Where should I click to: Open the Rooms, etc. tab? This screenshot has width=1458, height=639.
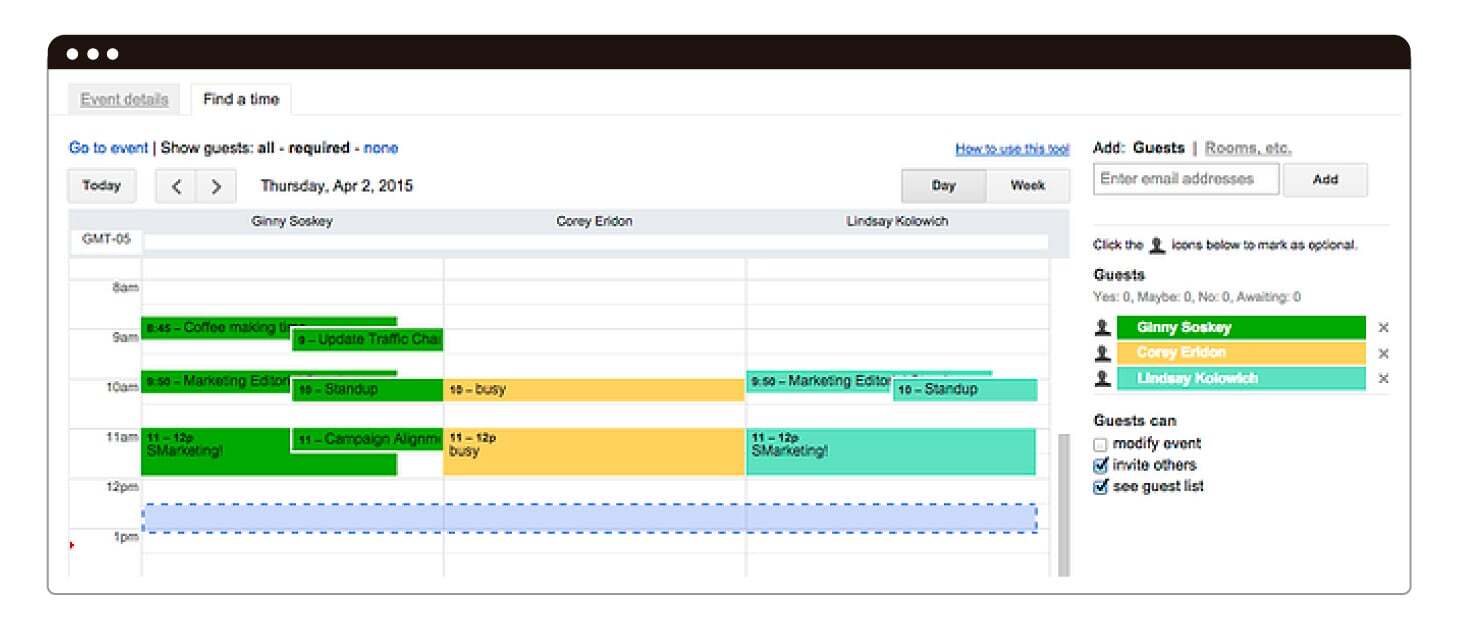pos(1247,148)
